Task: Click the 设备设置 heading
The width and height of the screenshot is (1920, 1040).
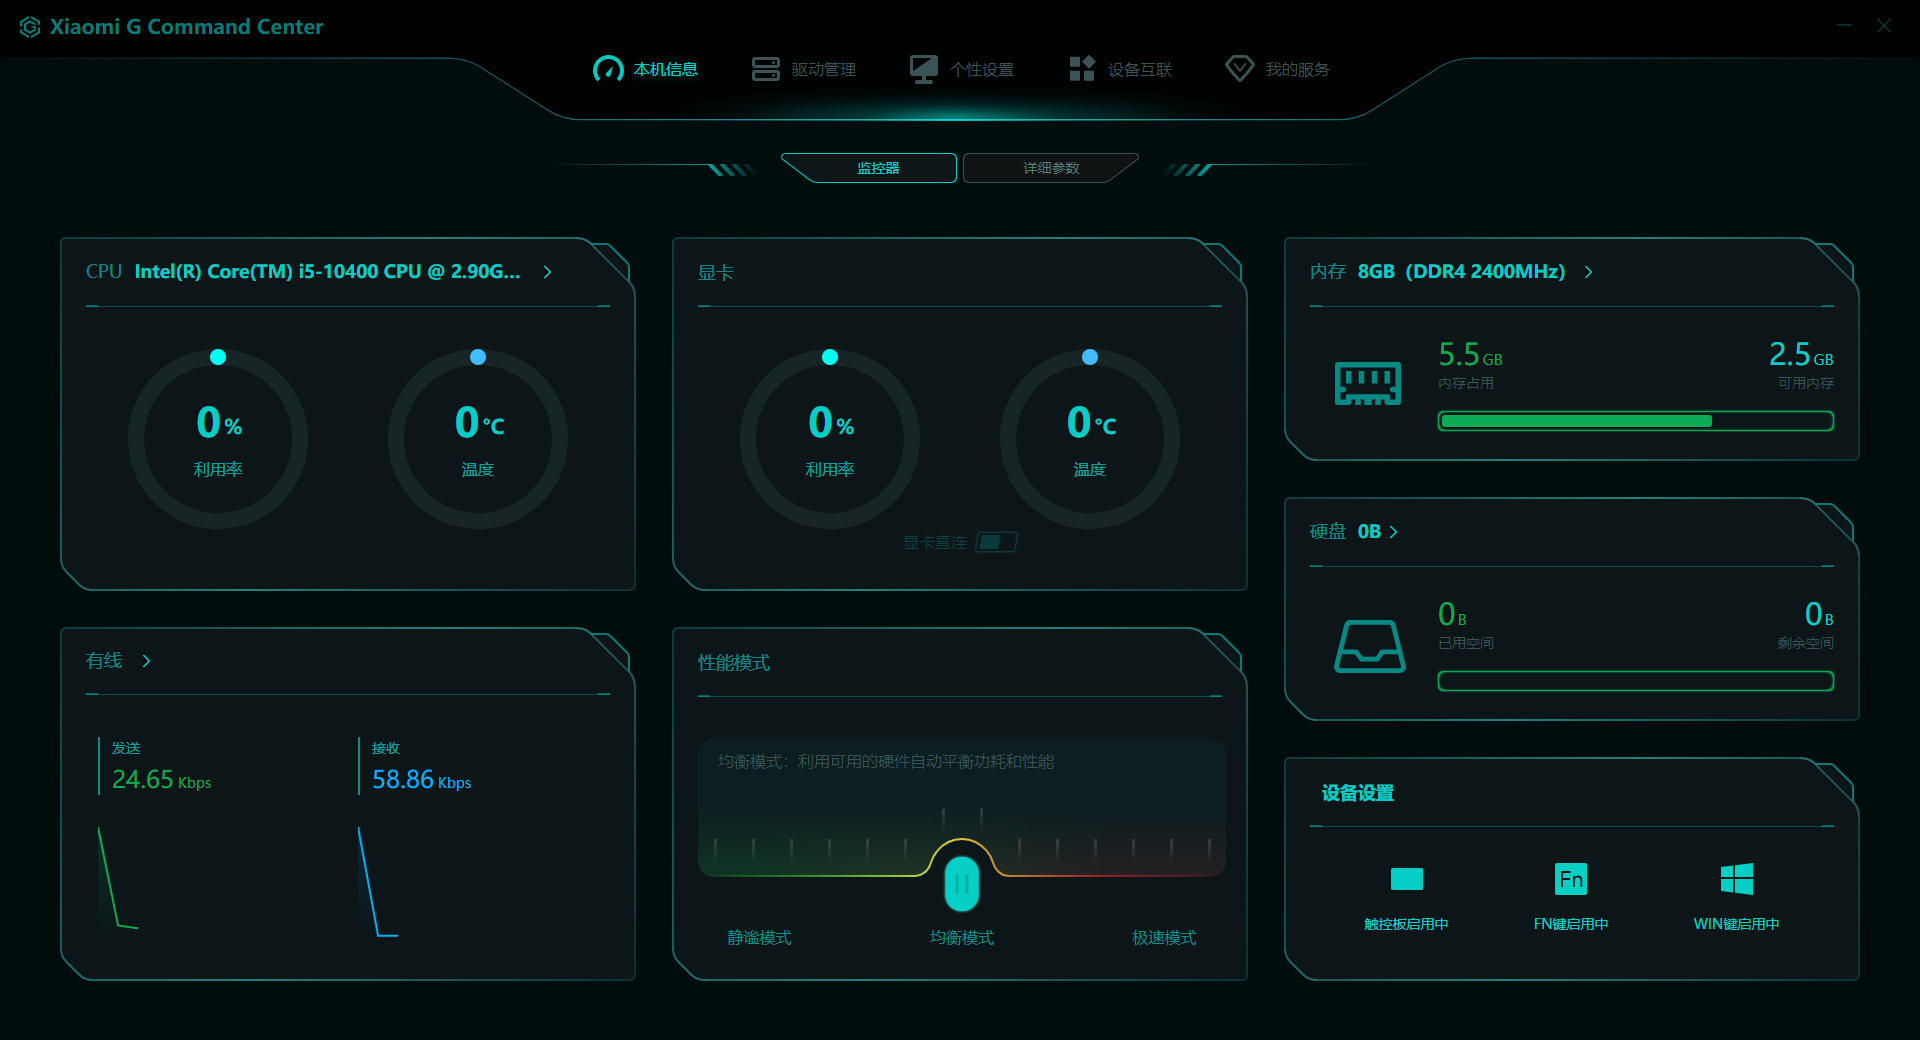Action: (1358, 793)
